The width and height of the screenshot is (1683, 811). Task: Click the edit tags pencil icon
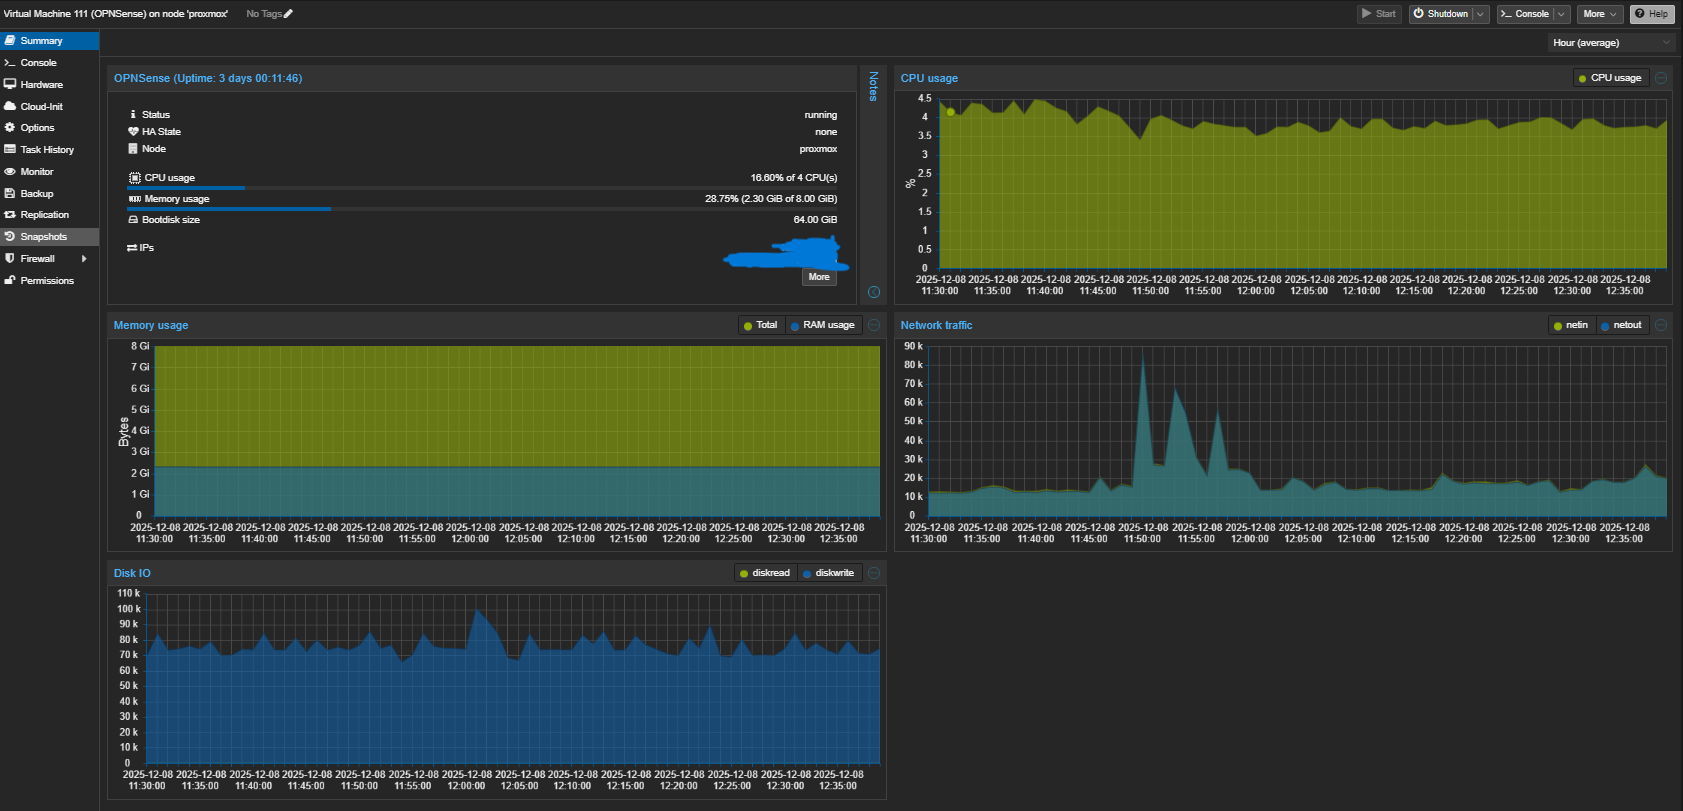[288, 14]
